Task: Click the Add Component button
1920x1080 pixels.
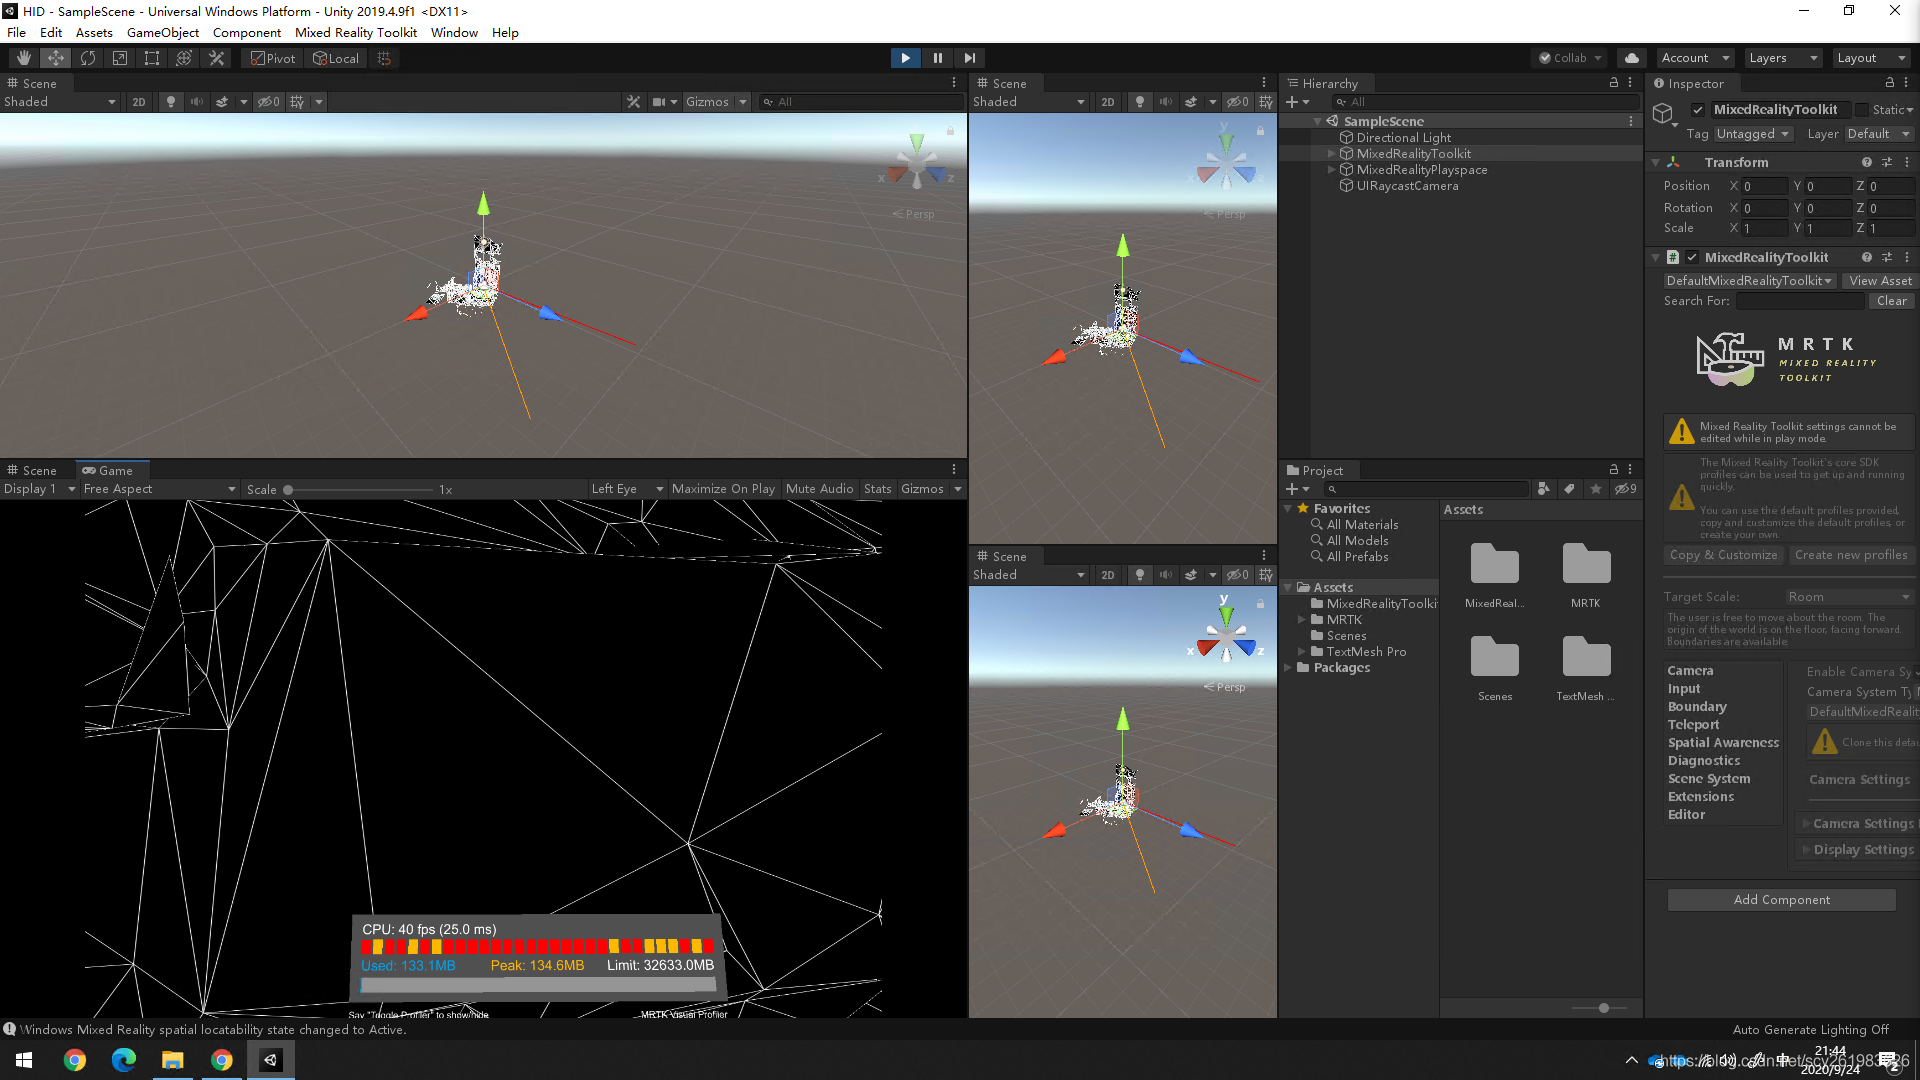Action: (x=1782, y=900)
